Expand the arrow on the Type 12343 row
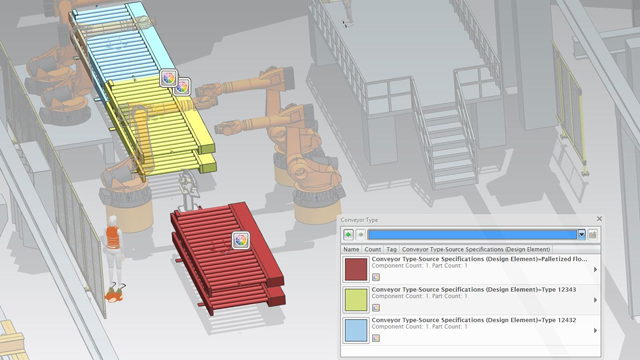Image resolution: width=640 pixels, height=360 pixels. click(x=595, y=300)
